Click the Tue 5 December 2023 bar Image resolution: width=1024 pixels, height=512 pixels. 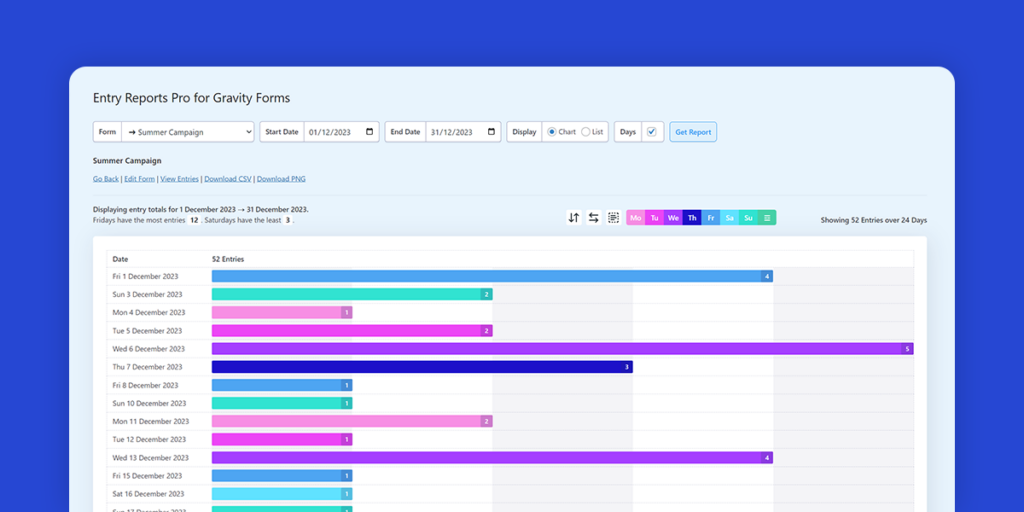tap(352, 330)
